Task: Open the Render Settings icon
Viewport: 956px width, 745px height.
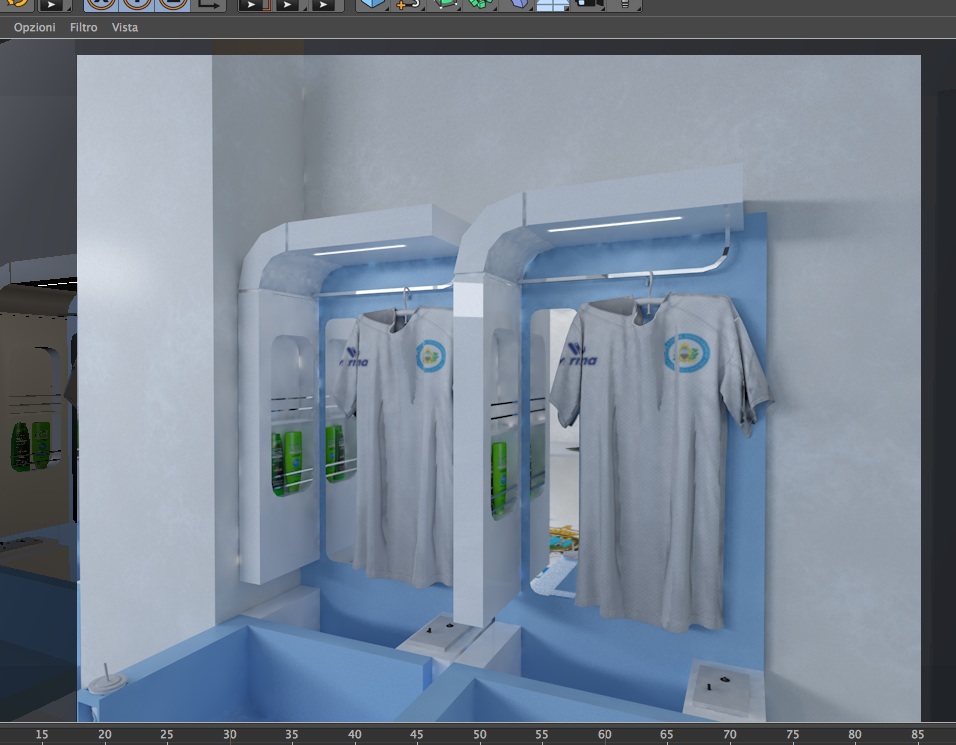Action: point(324,5)
